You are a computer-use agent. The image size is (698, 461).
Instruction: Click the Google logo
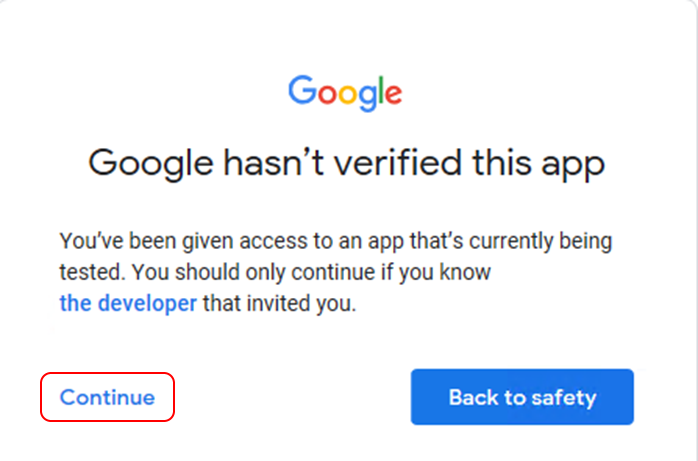pyautogui.click(x=345, y=93)
